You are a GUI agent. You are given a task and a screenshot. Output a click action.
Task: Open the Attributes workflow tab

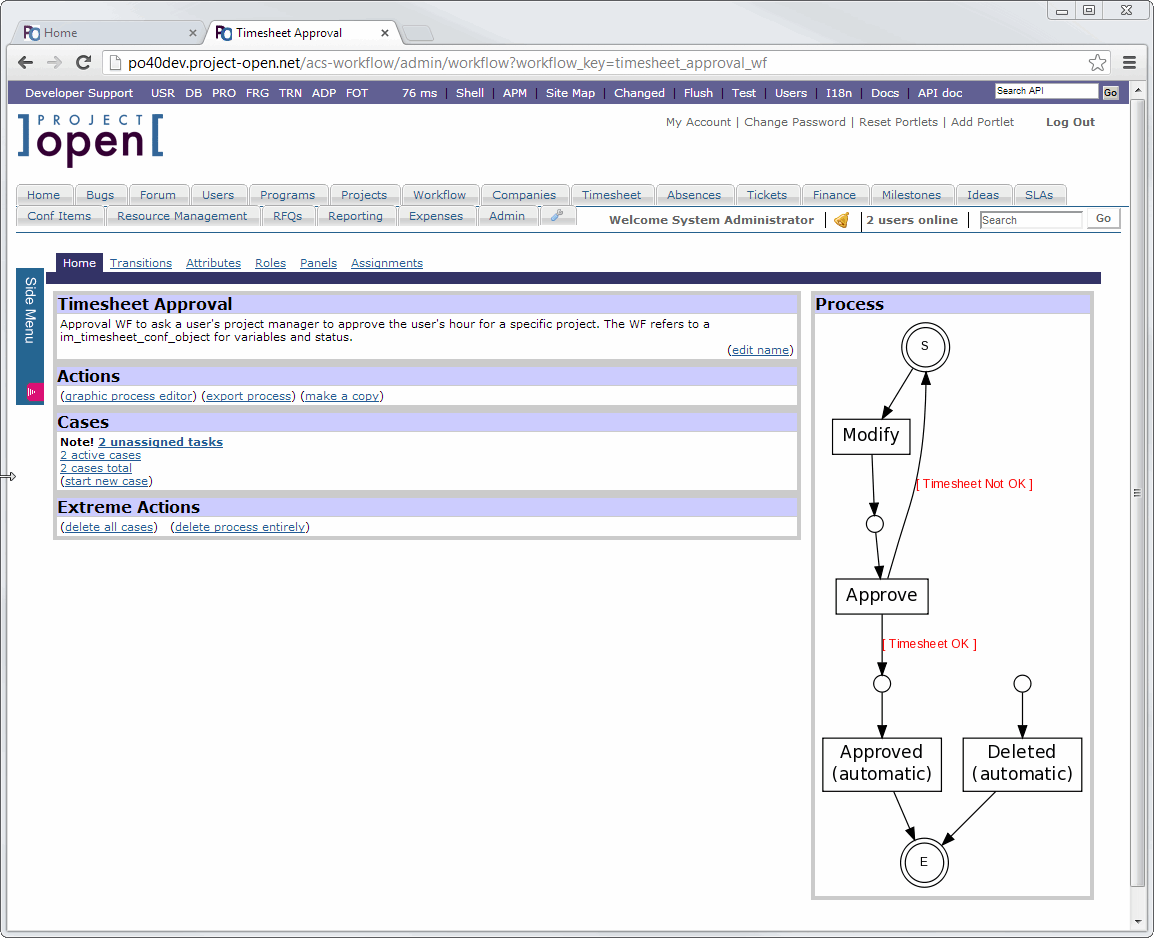(x=213, y=263)
